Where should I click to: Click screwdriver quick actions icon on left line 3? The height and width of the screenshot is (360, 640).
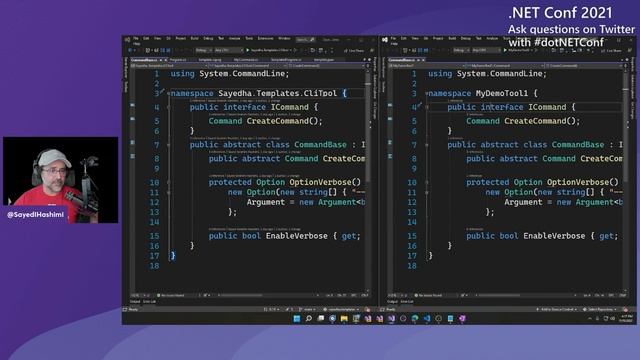point(162,92)
